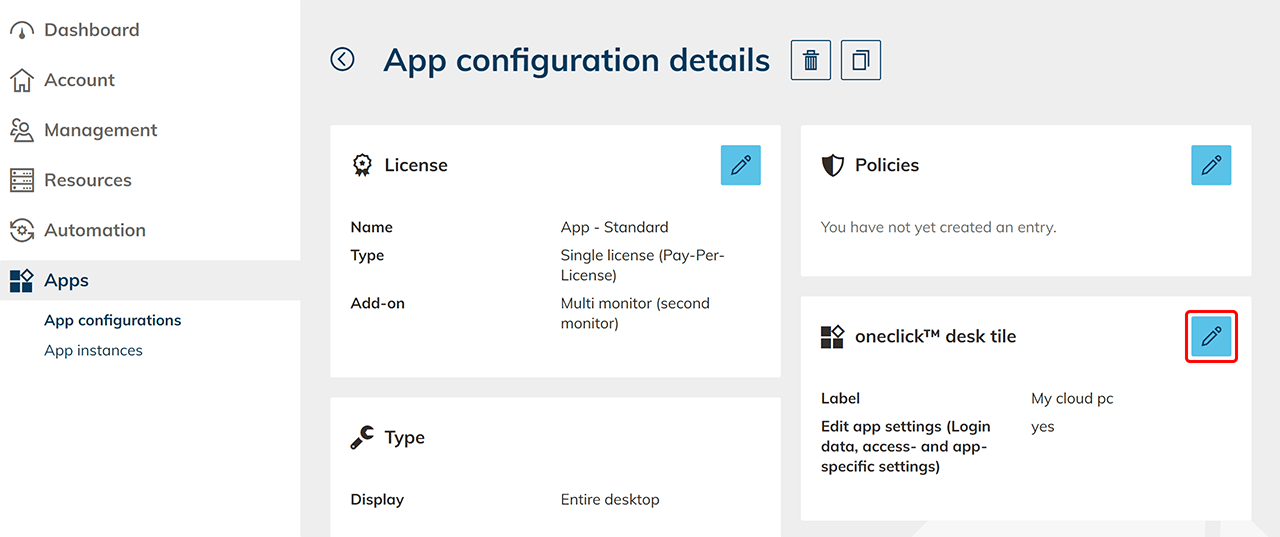Screen dimensions: 1280x537
Task: Click the Policies shield icon
Action: tap(832, 165)
